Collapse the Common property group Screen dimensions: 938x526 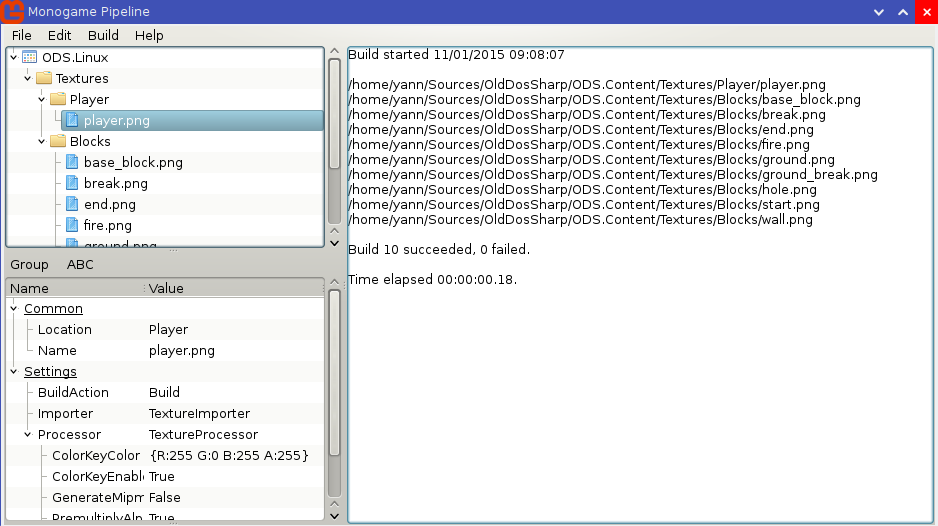14,309
